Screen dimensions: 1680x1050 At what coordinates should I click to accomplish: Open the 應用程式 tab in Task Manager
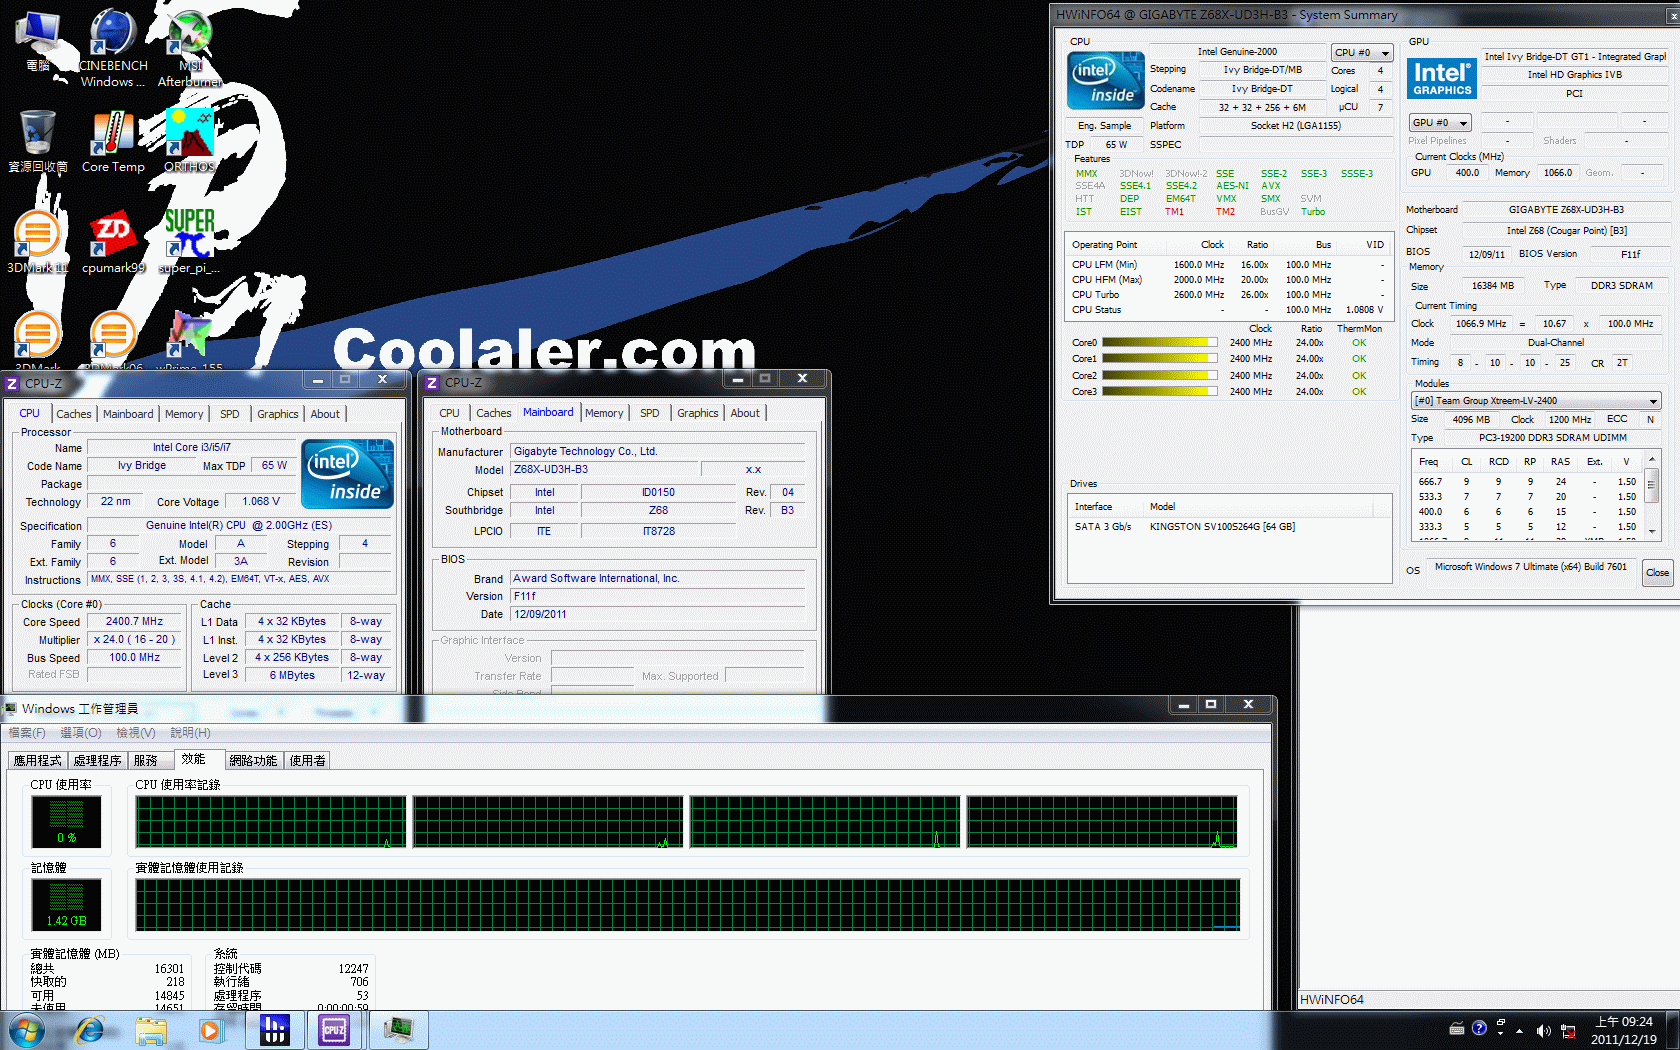38,761
